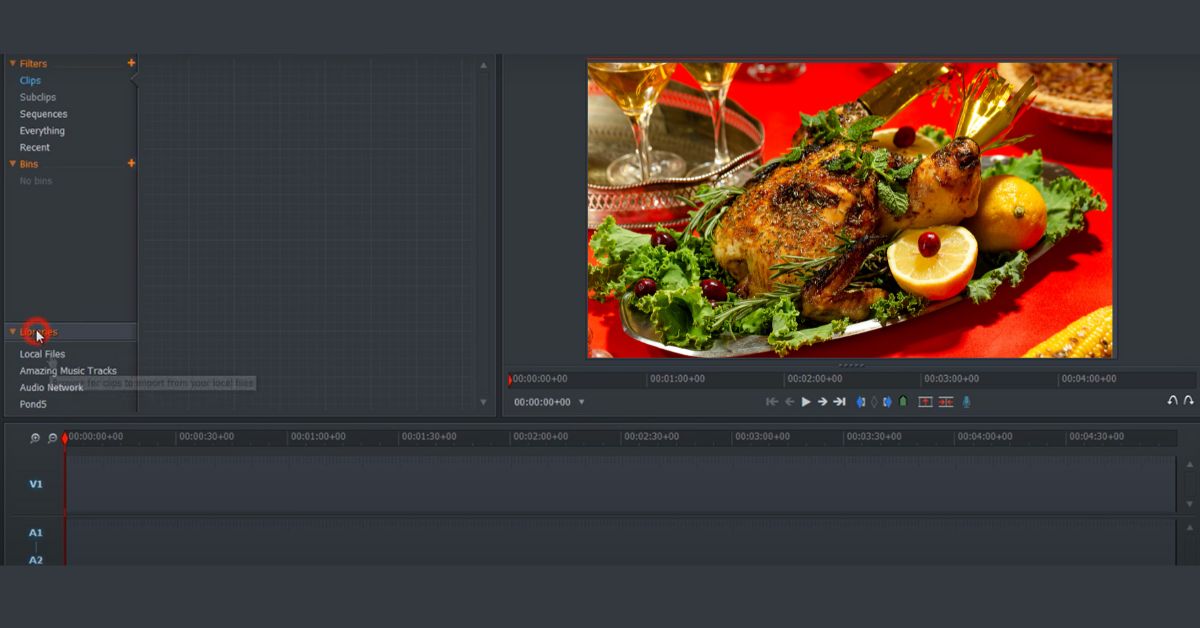This screenshot has width=1200, height=628.
Task: Click the green full-screen preview icon
Action: coord(904,401)
